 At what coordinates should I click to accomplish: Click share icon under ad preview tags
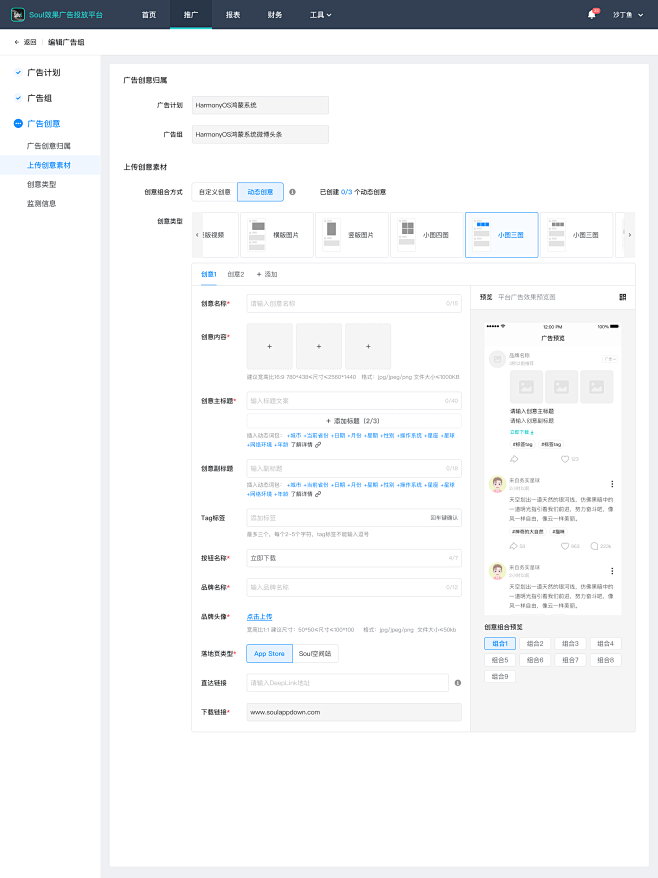coord(514,459)
